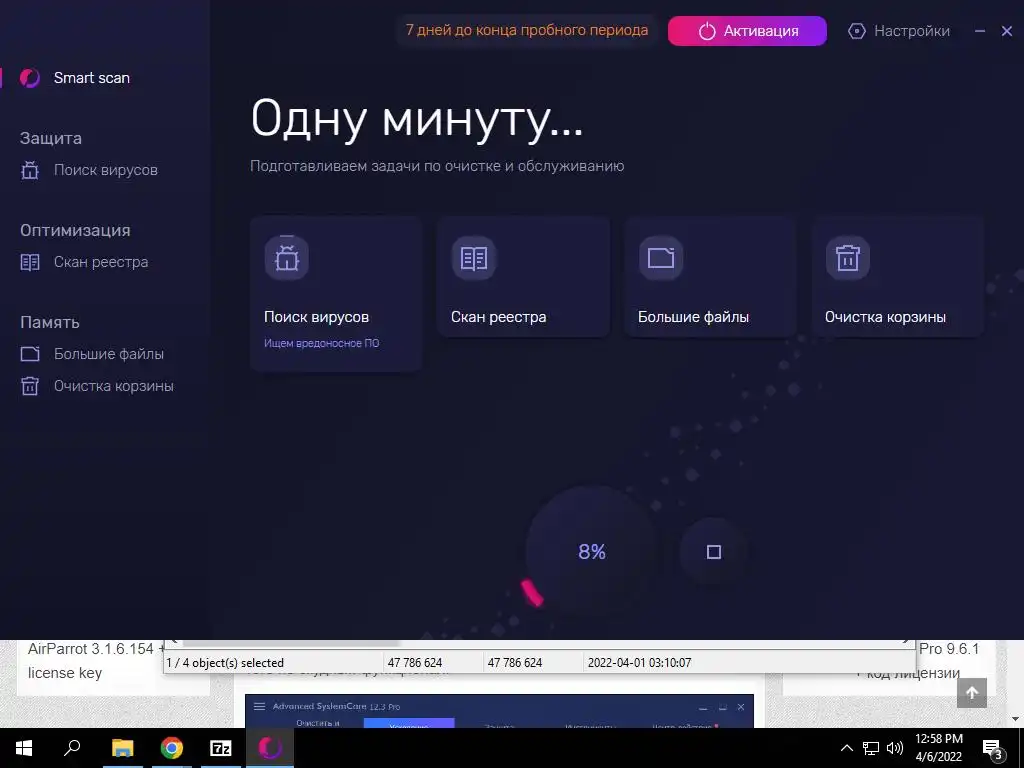The image size is (1024, 768).
Task: Click the Smart scan logo icon
Action: click(30, 78)
